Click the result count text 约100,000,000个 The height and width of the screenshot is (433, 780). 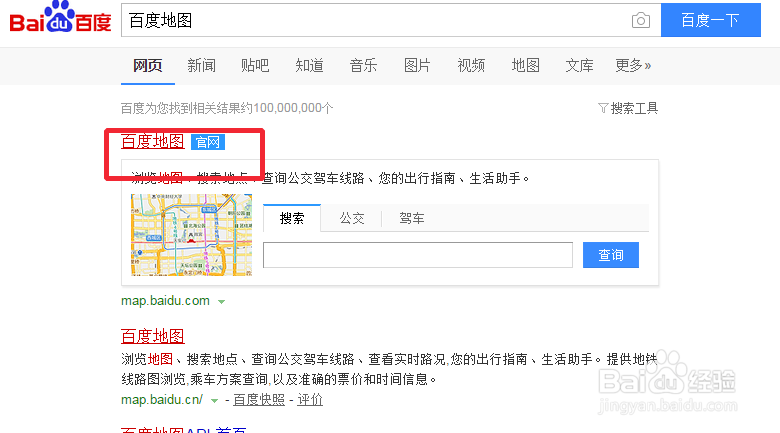(x=287, y=108)
